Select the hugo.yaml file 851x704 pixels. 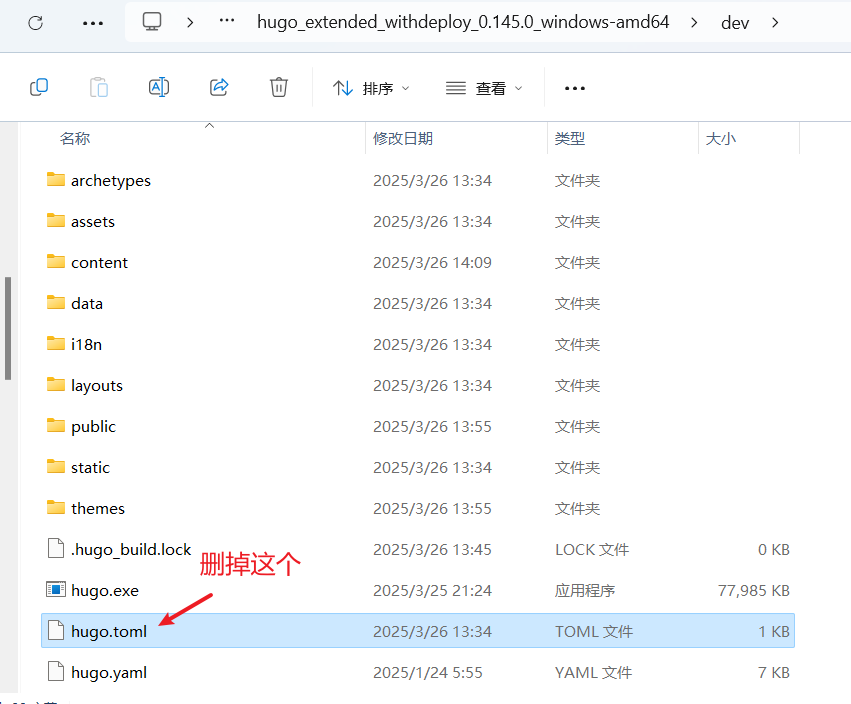click(x=109, y=673)
